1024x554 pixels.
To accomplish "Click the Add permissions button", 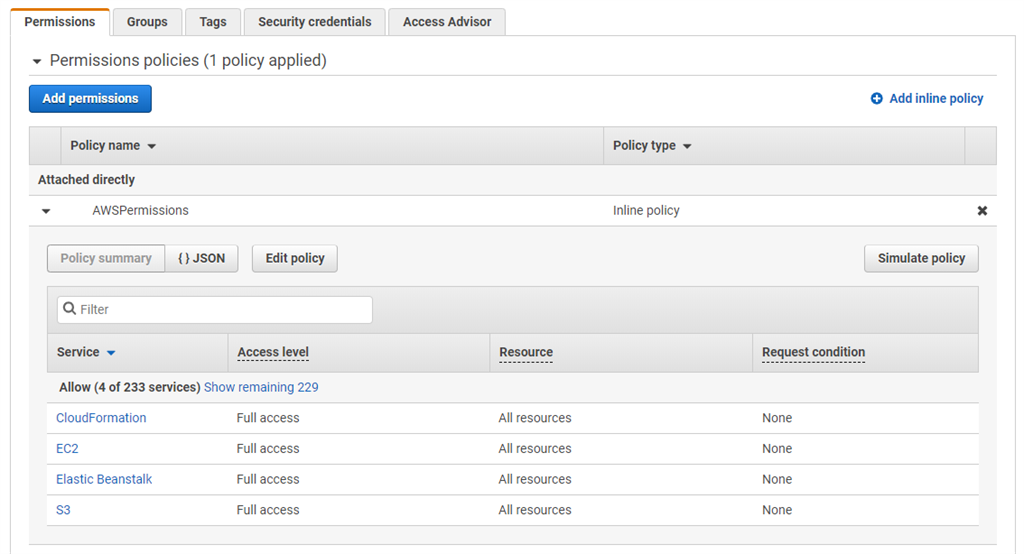I will point(90,98).
